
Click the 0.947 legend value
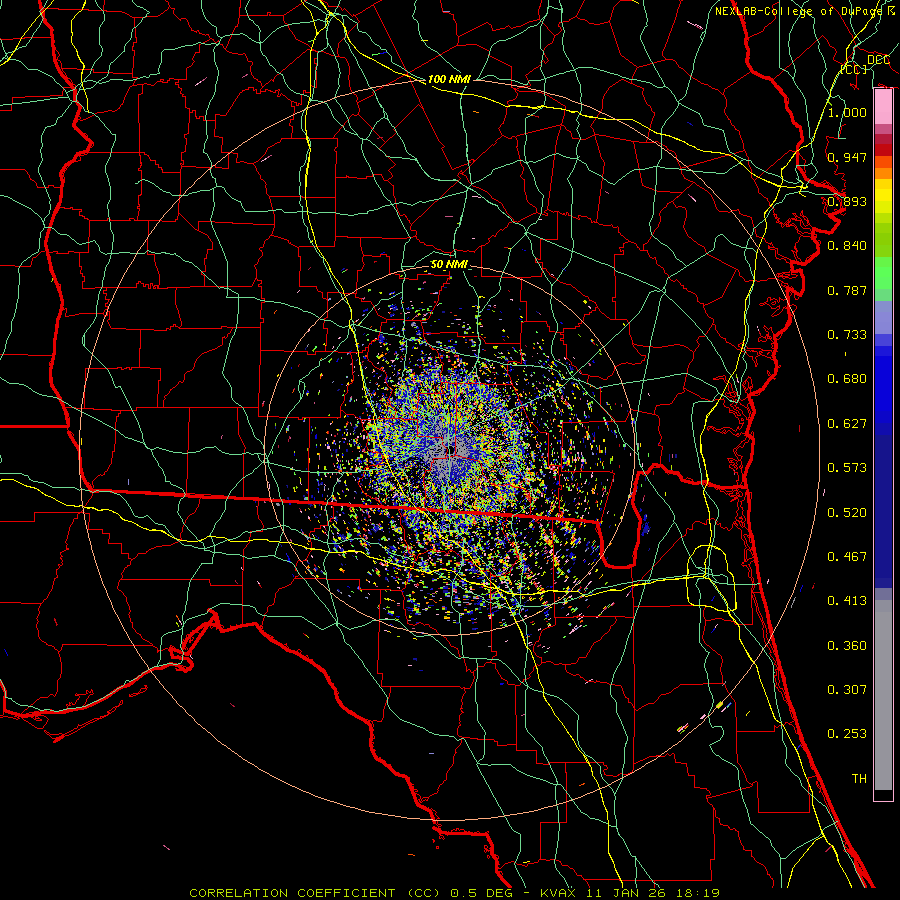tap(847, 157)
